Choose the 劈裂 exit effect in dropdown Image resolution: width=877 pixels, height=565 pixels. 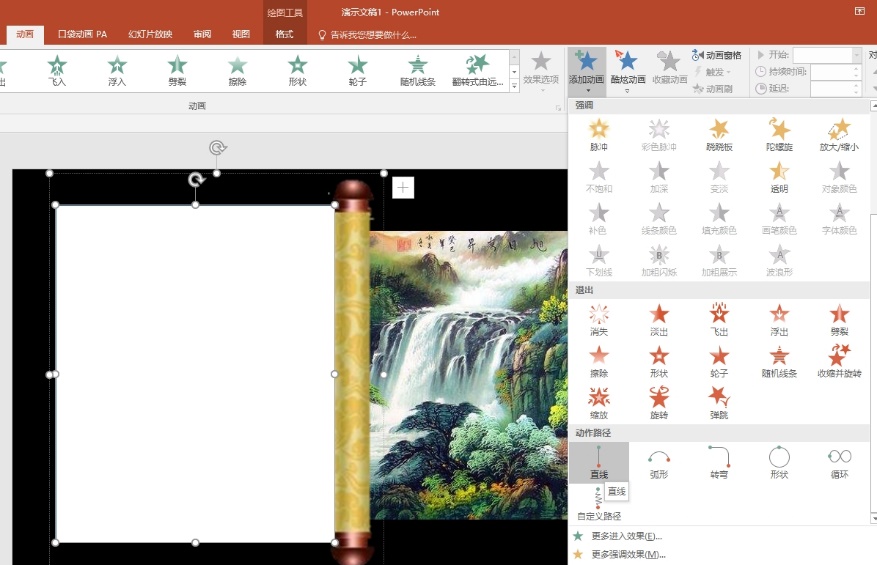click(x=839, y=320)
